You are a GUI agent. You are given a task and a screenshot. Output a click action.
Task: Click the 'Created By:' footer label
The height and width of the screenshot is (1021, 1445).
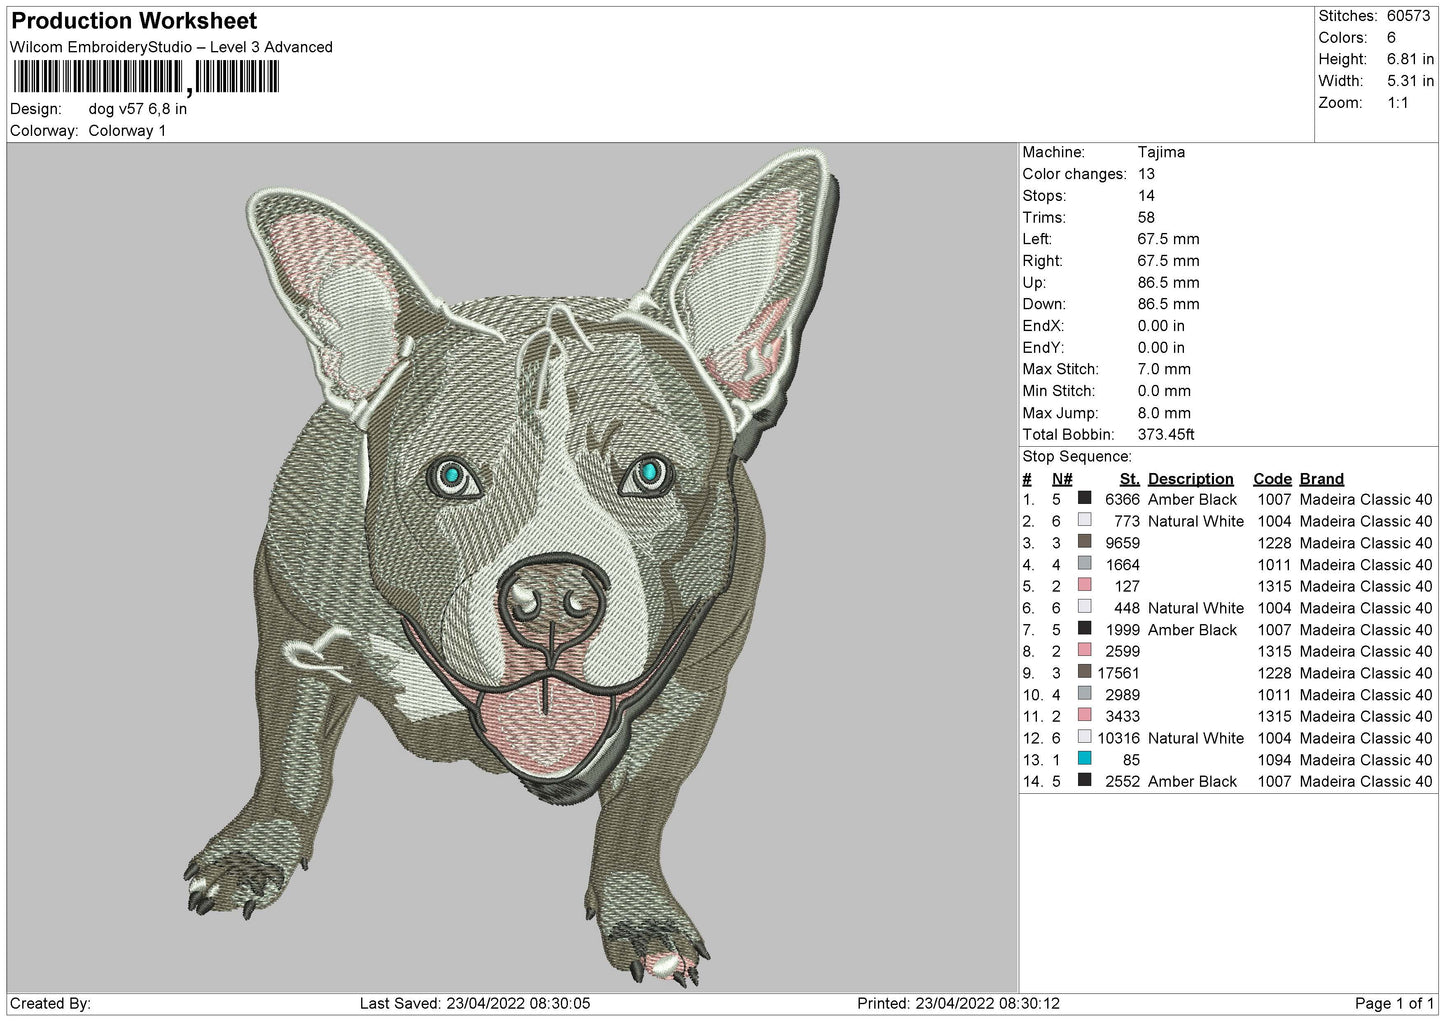pos(50,1003)
